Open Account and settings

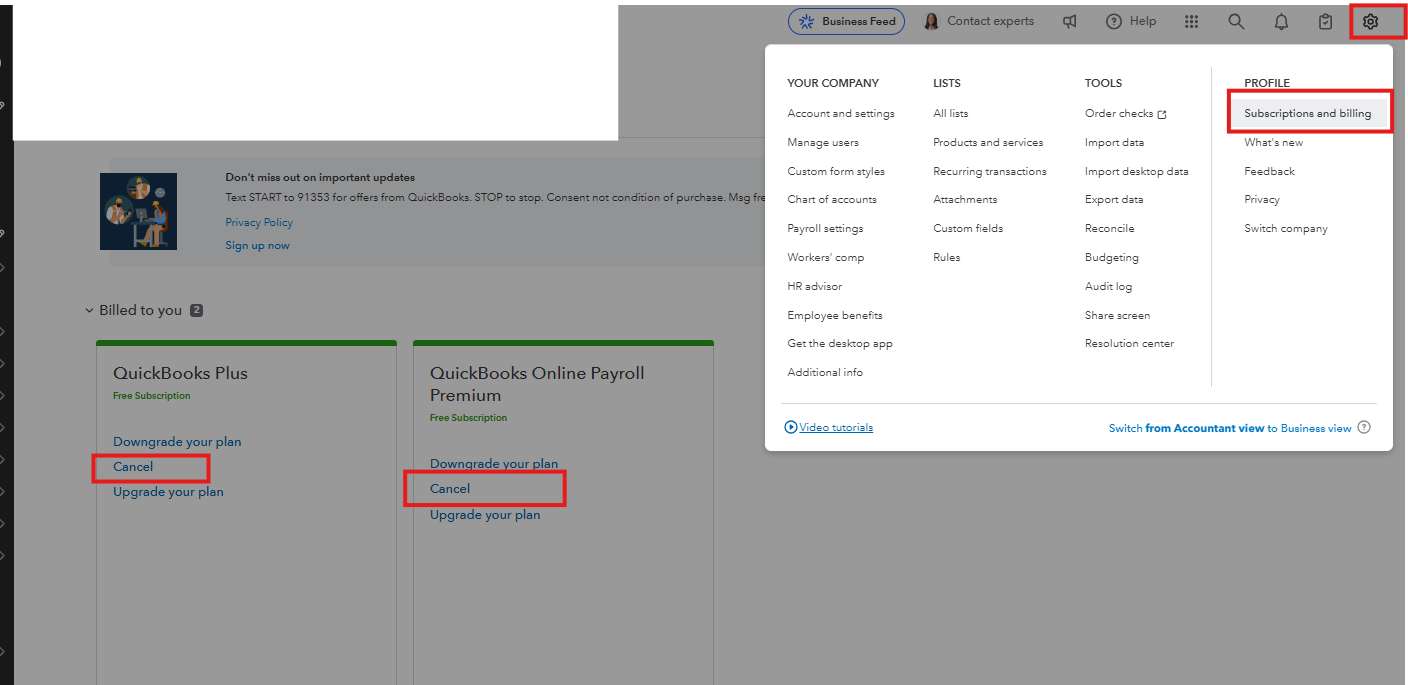coord(841,113)
